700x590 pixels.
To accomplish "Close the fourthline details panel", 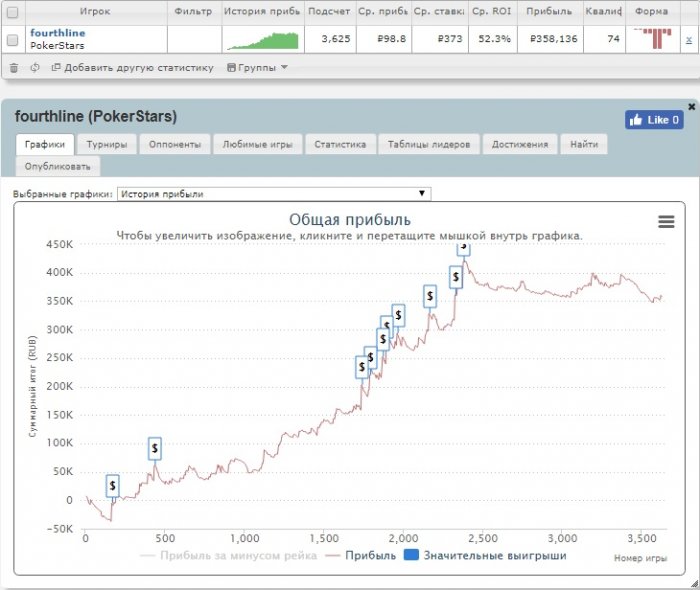I will (692, 107).
